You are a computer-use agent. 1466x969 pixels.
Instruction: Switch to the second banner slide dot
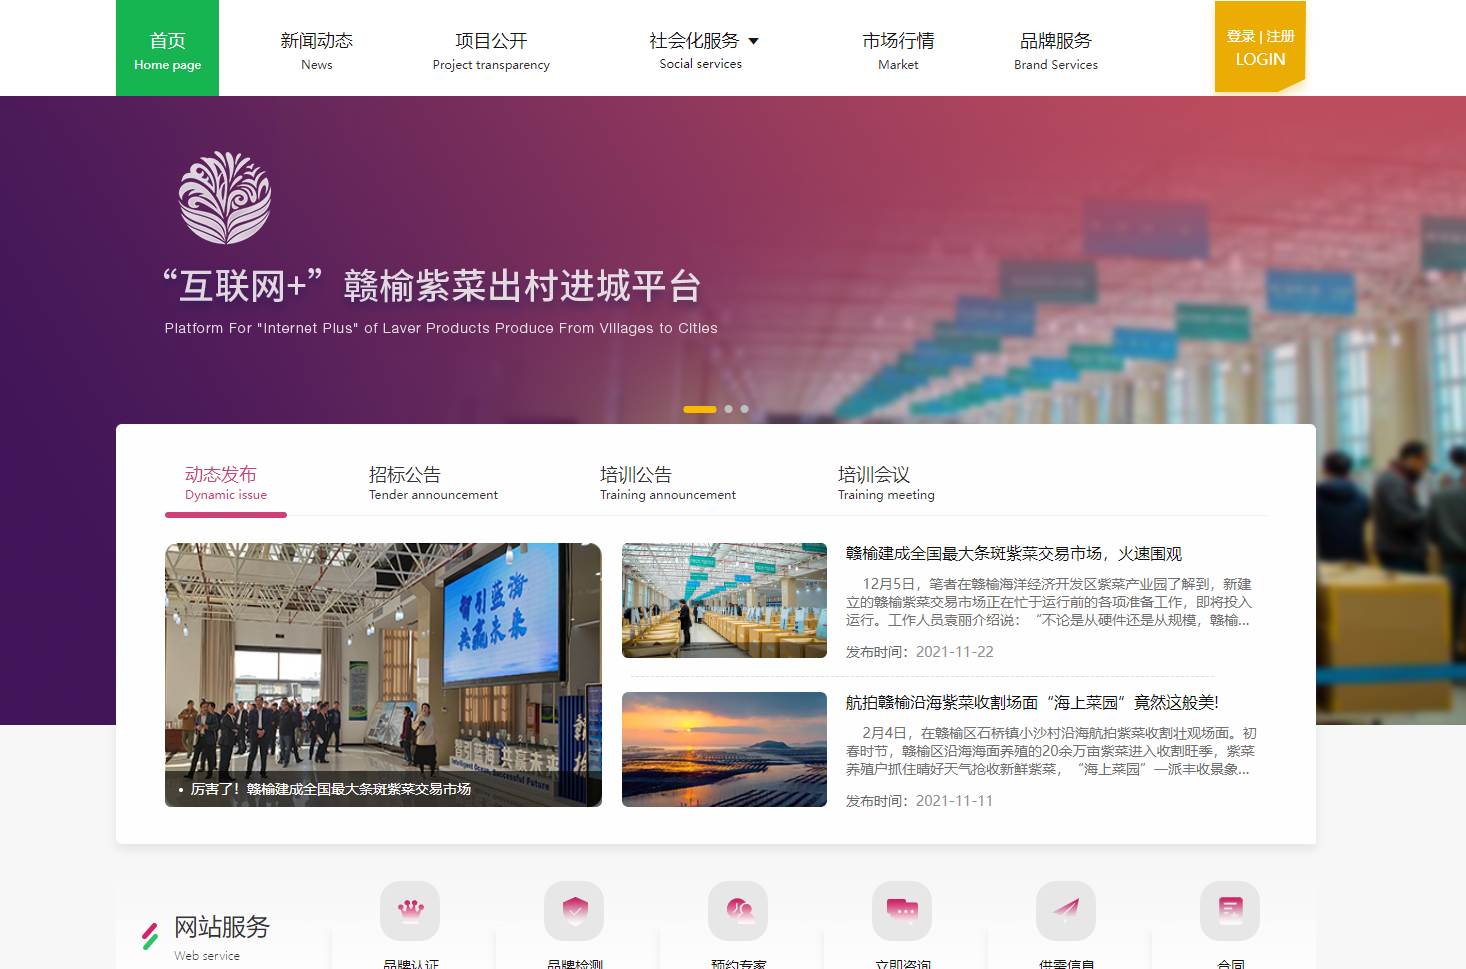click(x=729, y=409)
